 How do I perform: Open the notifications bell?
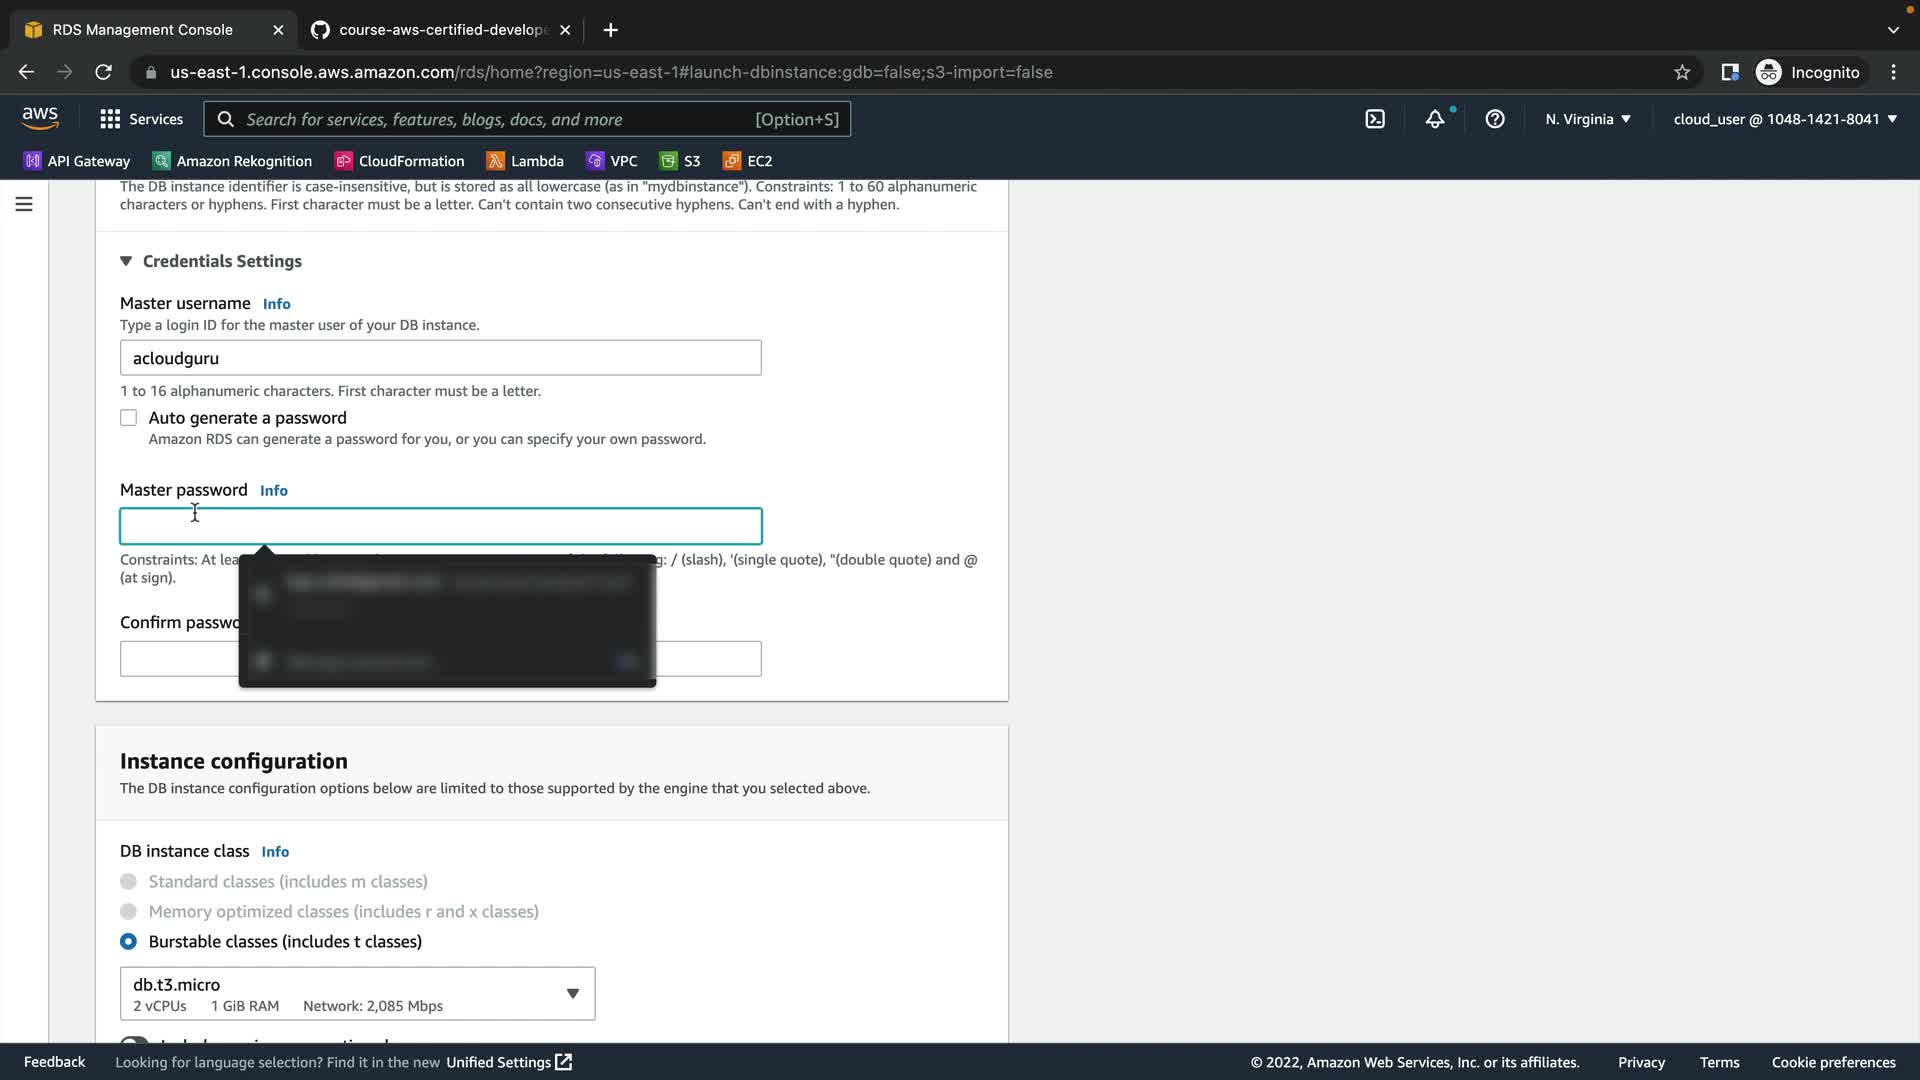coord(1435,119)
